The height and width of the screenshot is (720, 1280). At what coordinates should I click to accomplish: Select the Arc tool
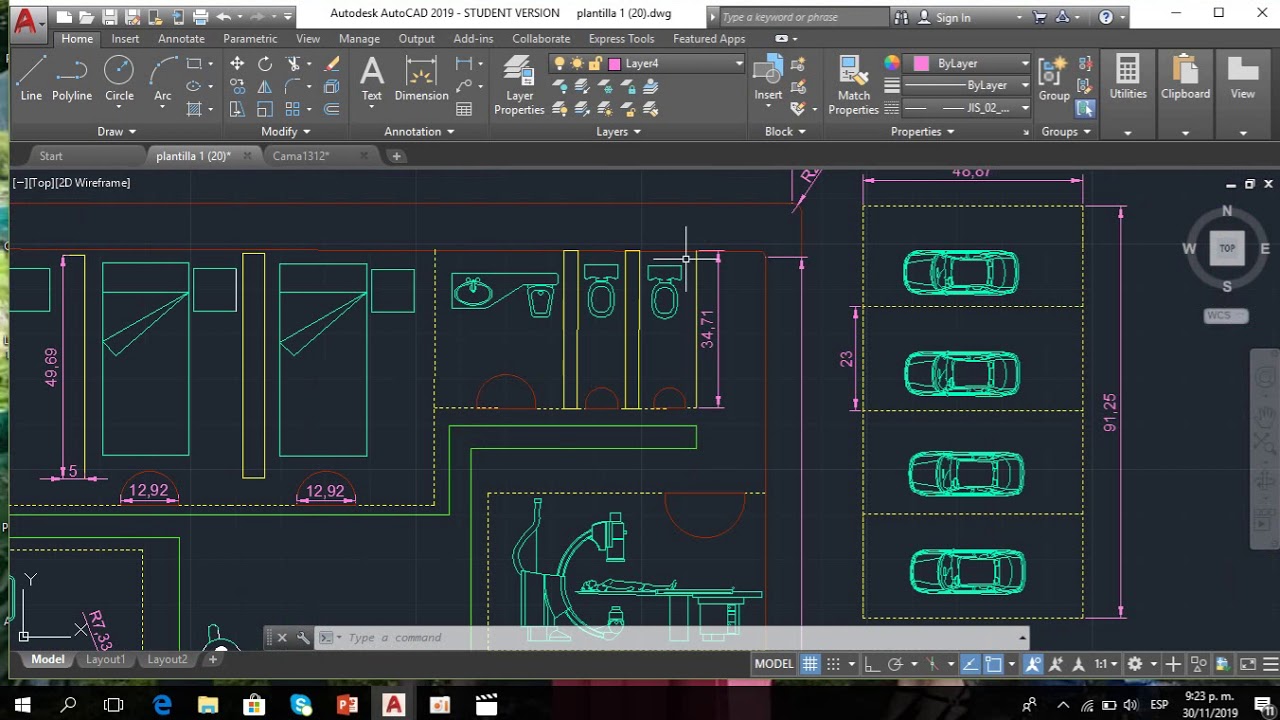click(x=162, y=79)
